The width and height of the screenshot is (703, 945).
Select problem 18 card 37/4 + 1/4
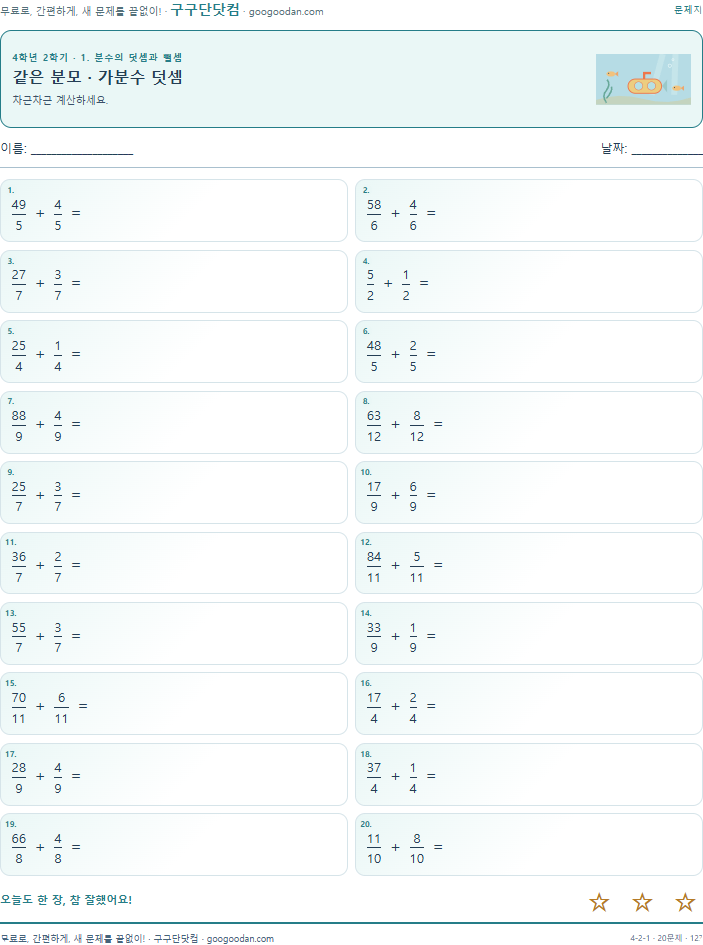coord(529,774)
